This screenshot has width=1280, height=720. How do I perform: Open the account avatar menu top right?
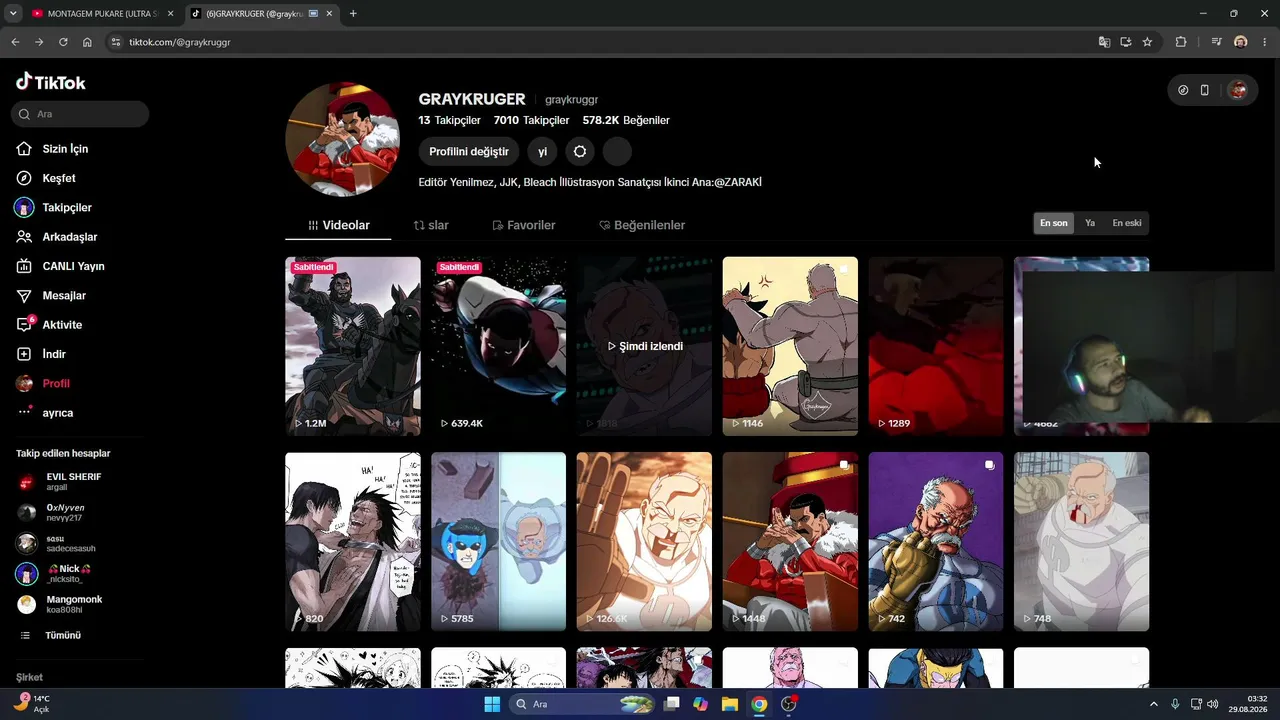(x=1238, y=90)
